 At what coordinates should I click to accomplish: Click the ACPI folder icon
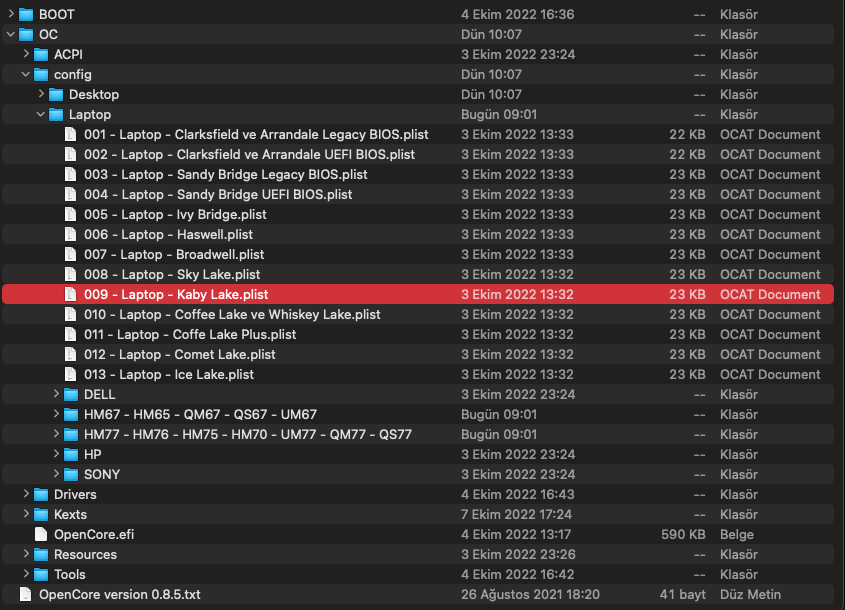[41, 54]
